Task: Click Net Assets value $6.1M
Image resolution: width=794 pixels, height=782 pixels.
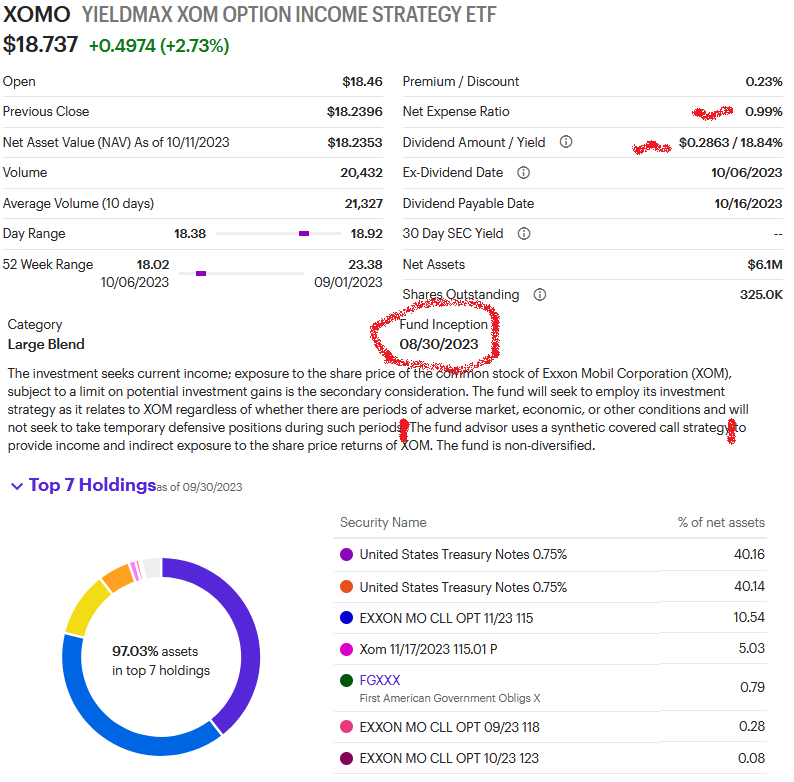Action: (x=765, y=264)
